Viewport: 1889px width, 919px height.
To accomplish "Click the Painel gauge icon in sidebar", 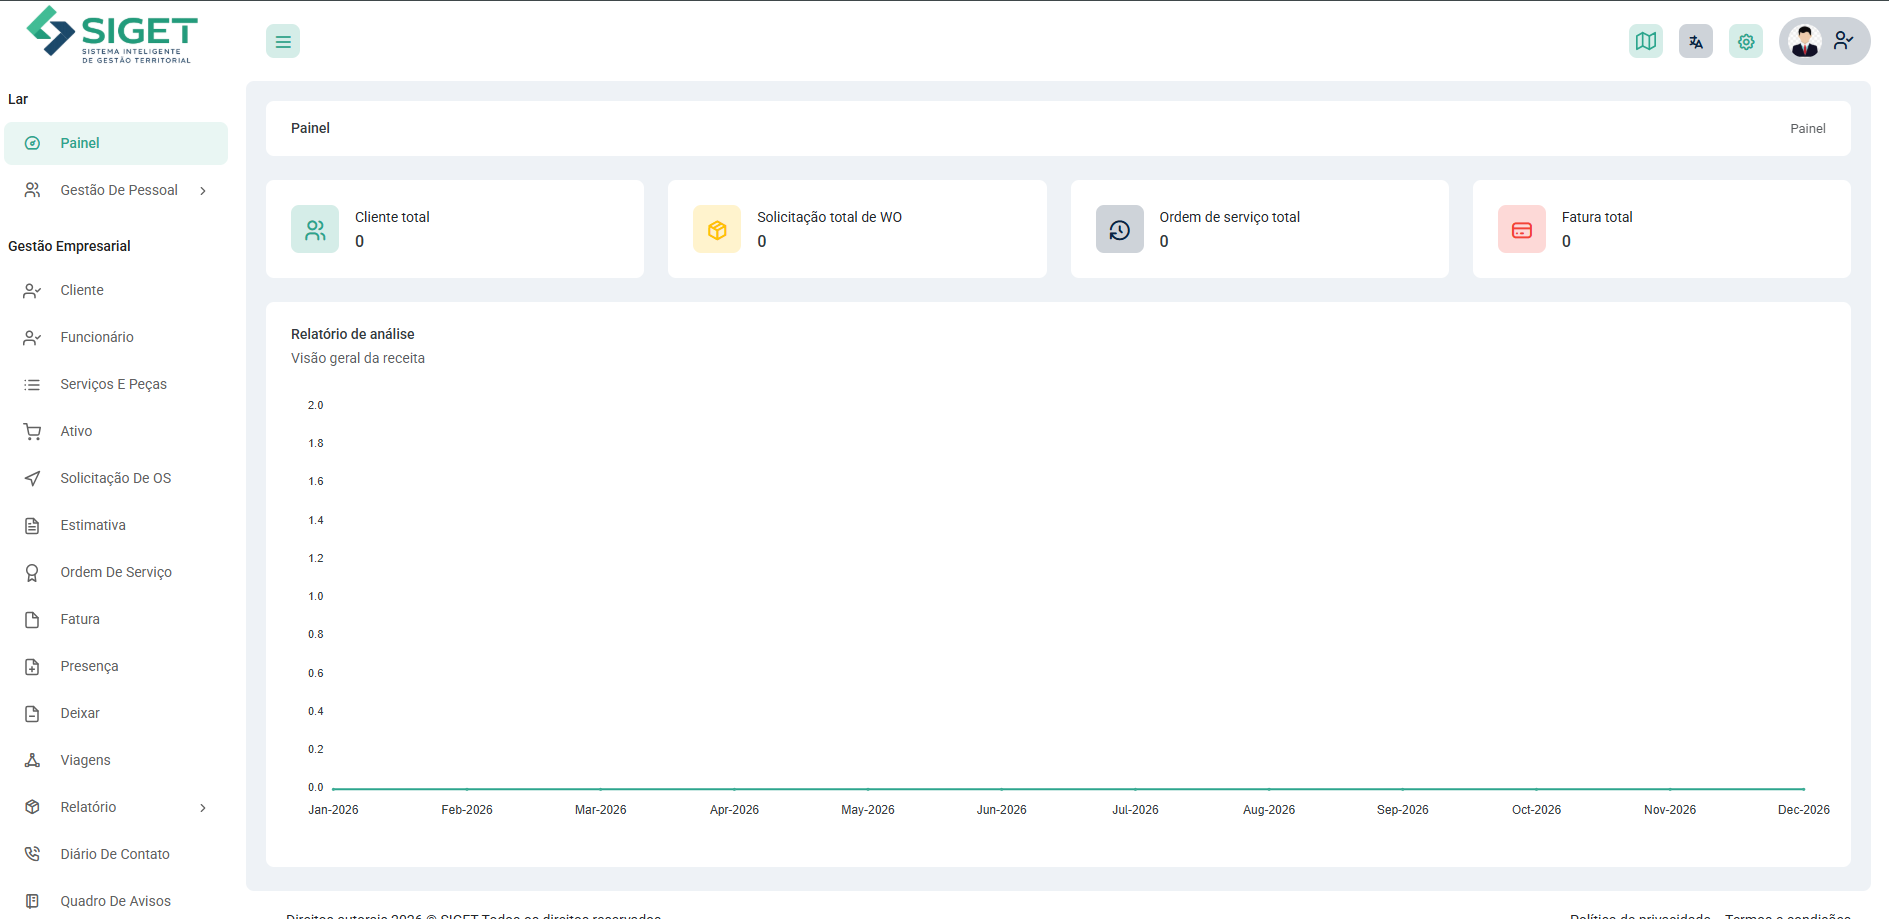I will 32,143.
